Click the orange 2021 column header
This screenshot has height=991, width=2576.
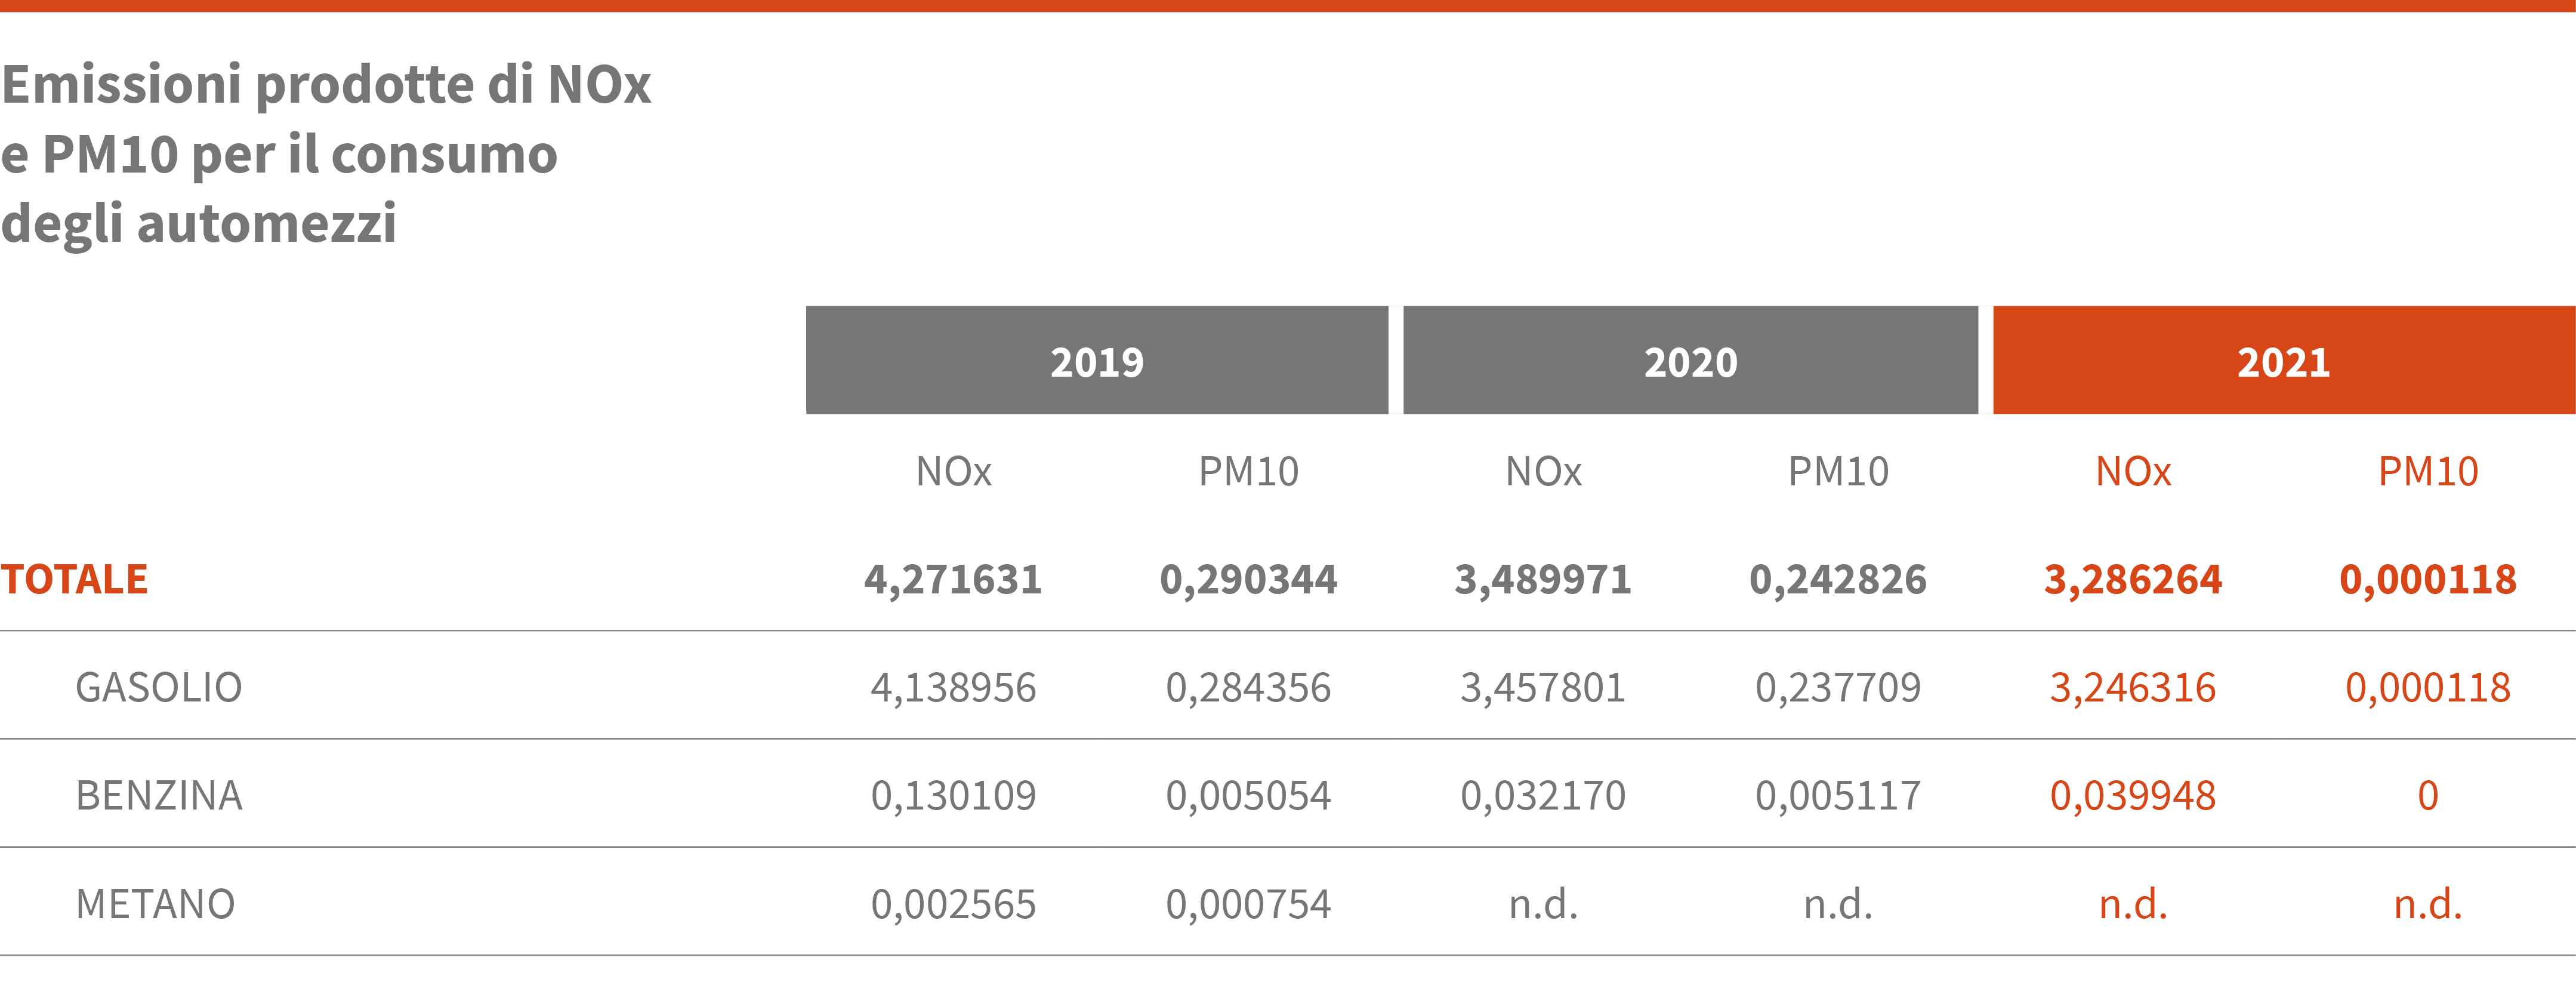tap(2283, 361)
